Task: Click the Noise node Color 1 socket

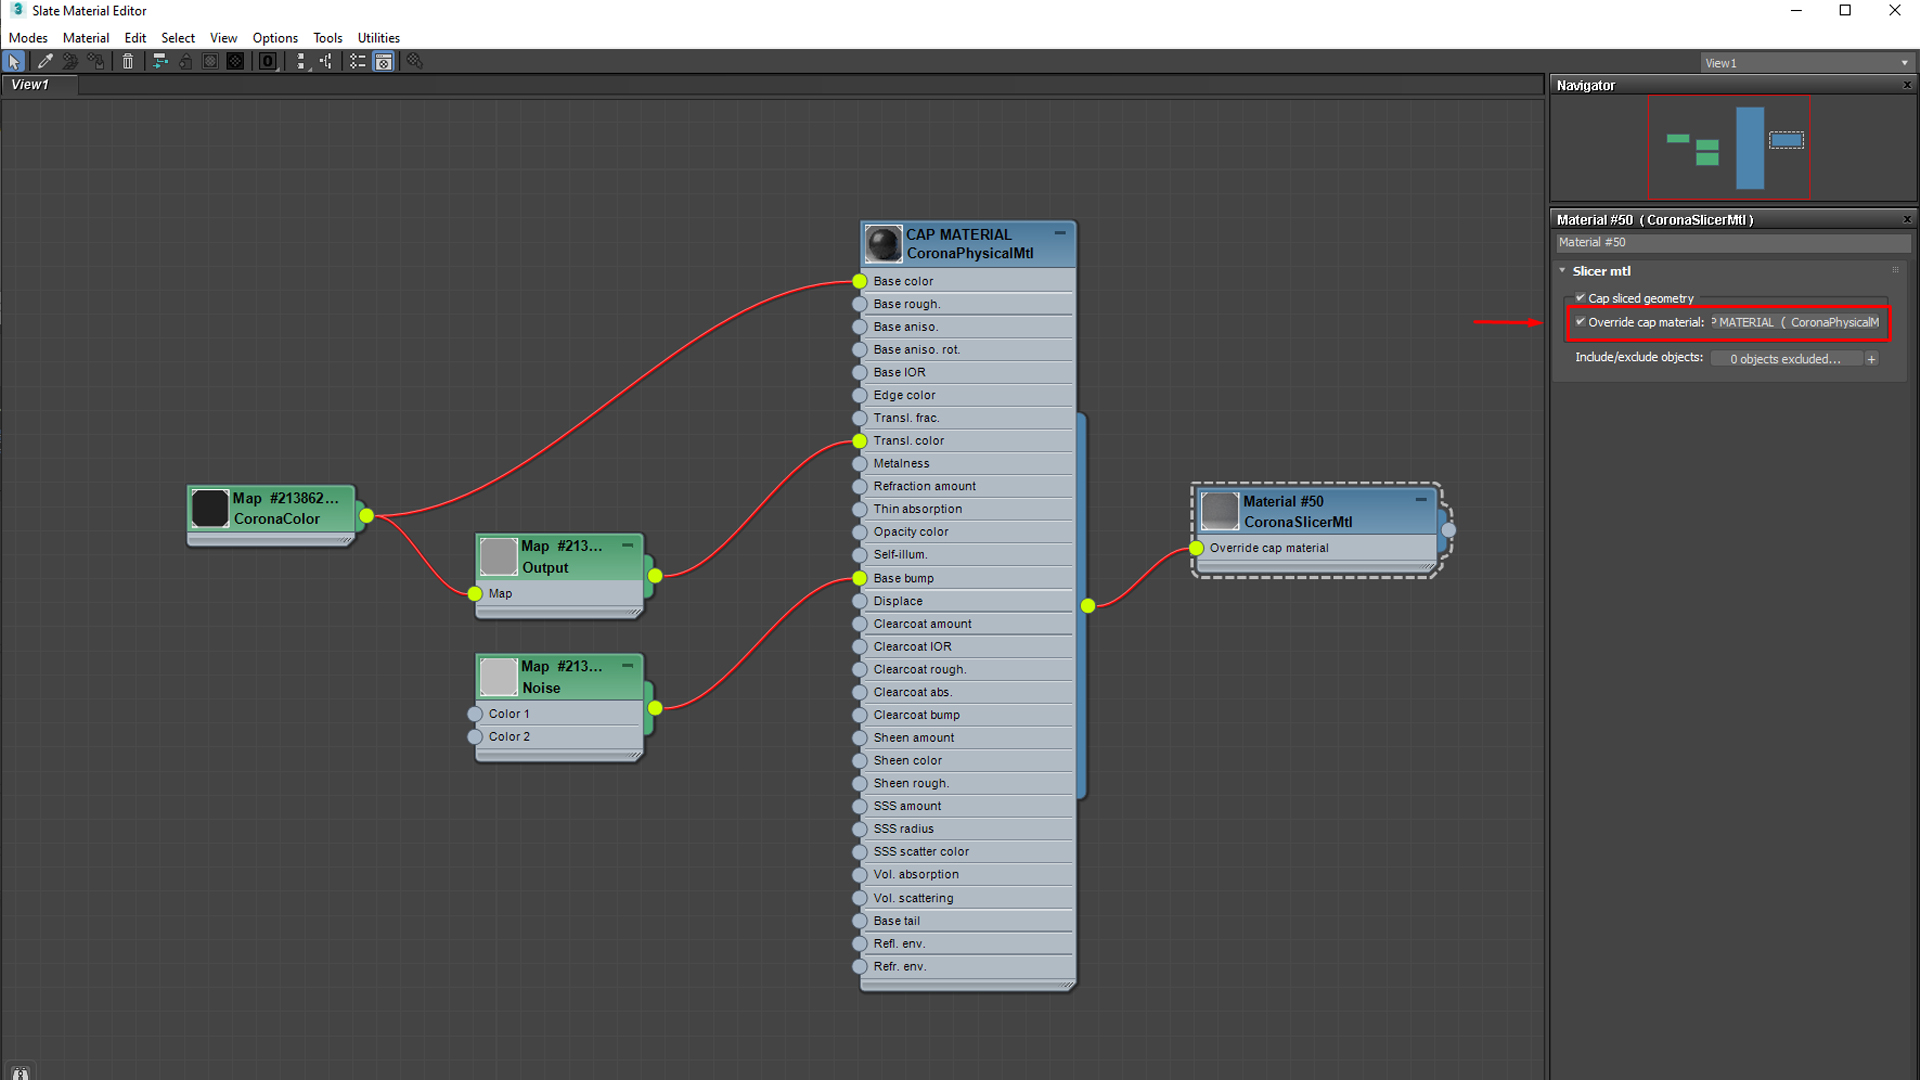Action: tap(475, 714)
